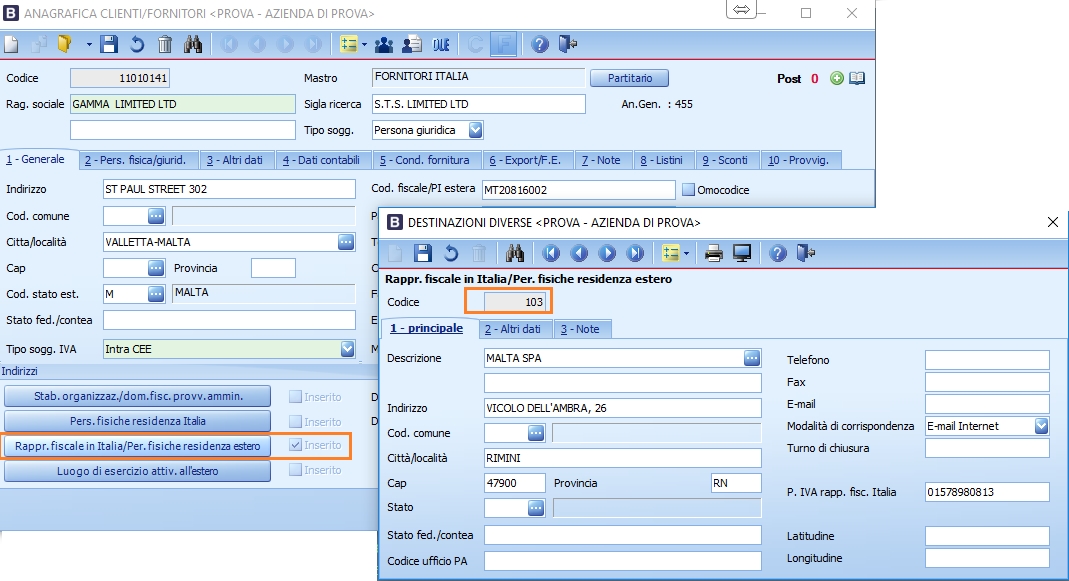Click the P. IVA rappr. fisc. Italia field
The height and width of the screenshot is (581, 1069).
pyautogui.click(x=986, y=492)
